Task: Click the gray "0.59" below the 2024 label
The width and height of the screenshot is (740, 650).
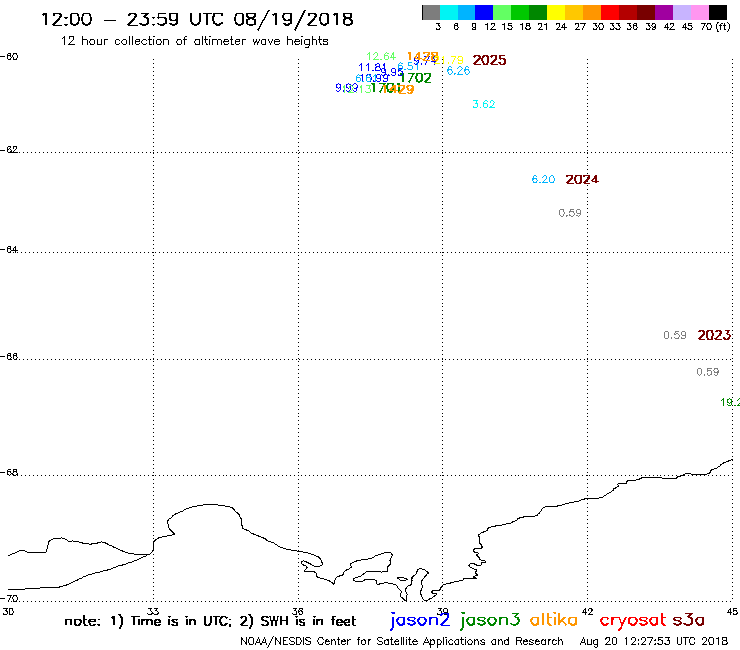Action: (x=570, y=213)
